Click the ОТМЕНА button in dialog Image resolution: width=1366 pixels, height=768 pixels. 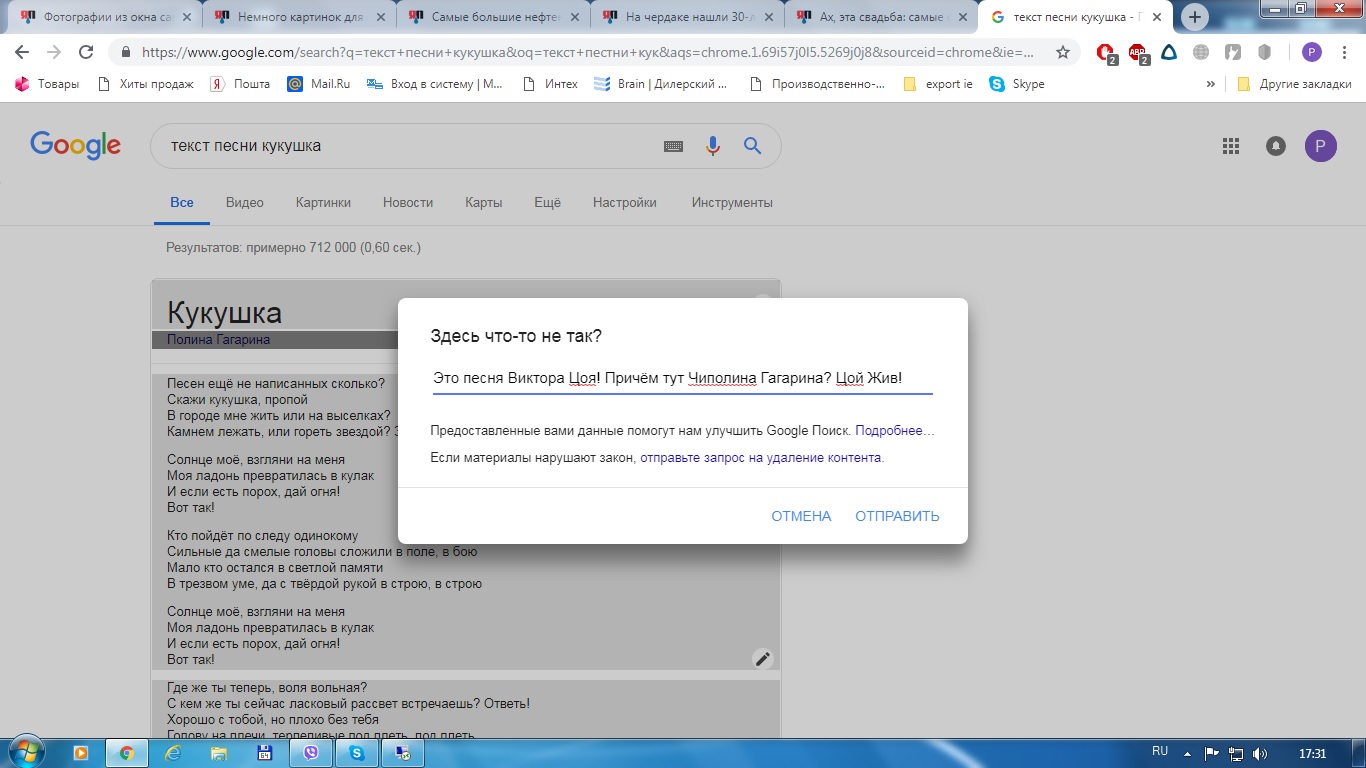coord(801,516)
